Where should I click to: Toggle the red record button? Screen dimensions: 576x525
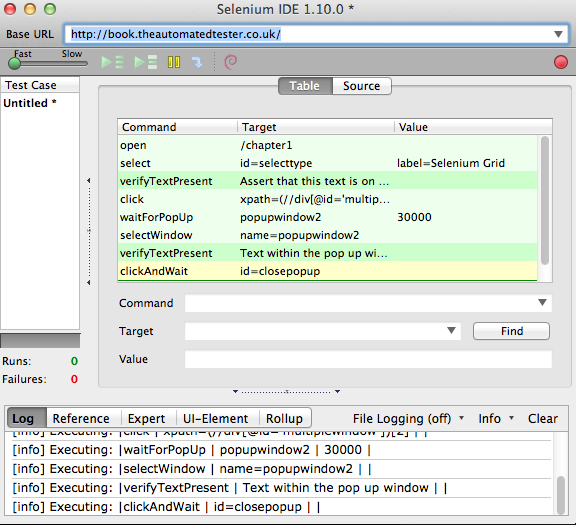click(561, 62)
